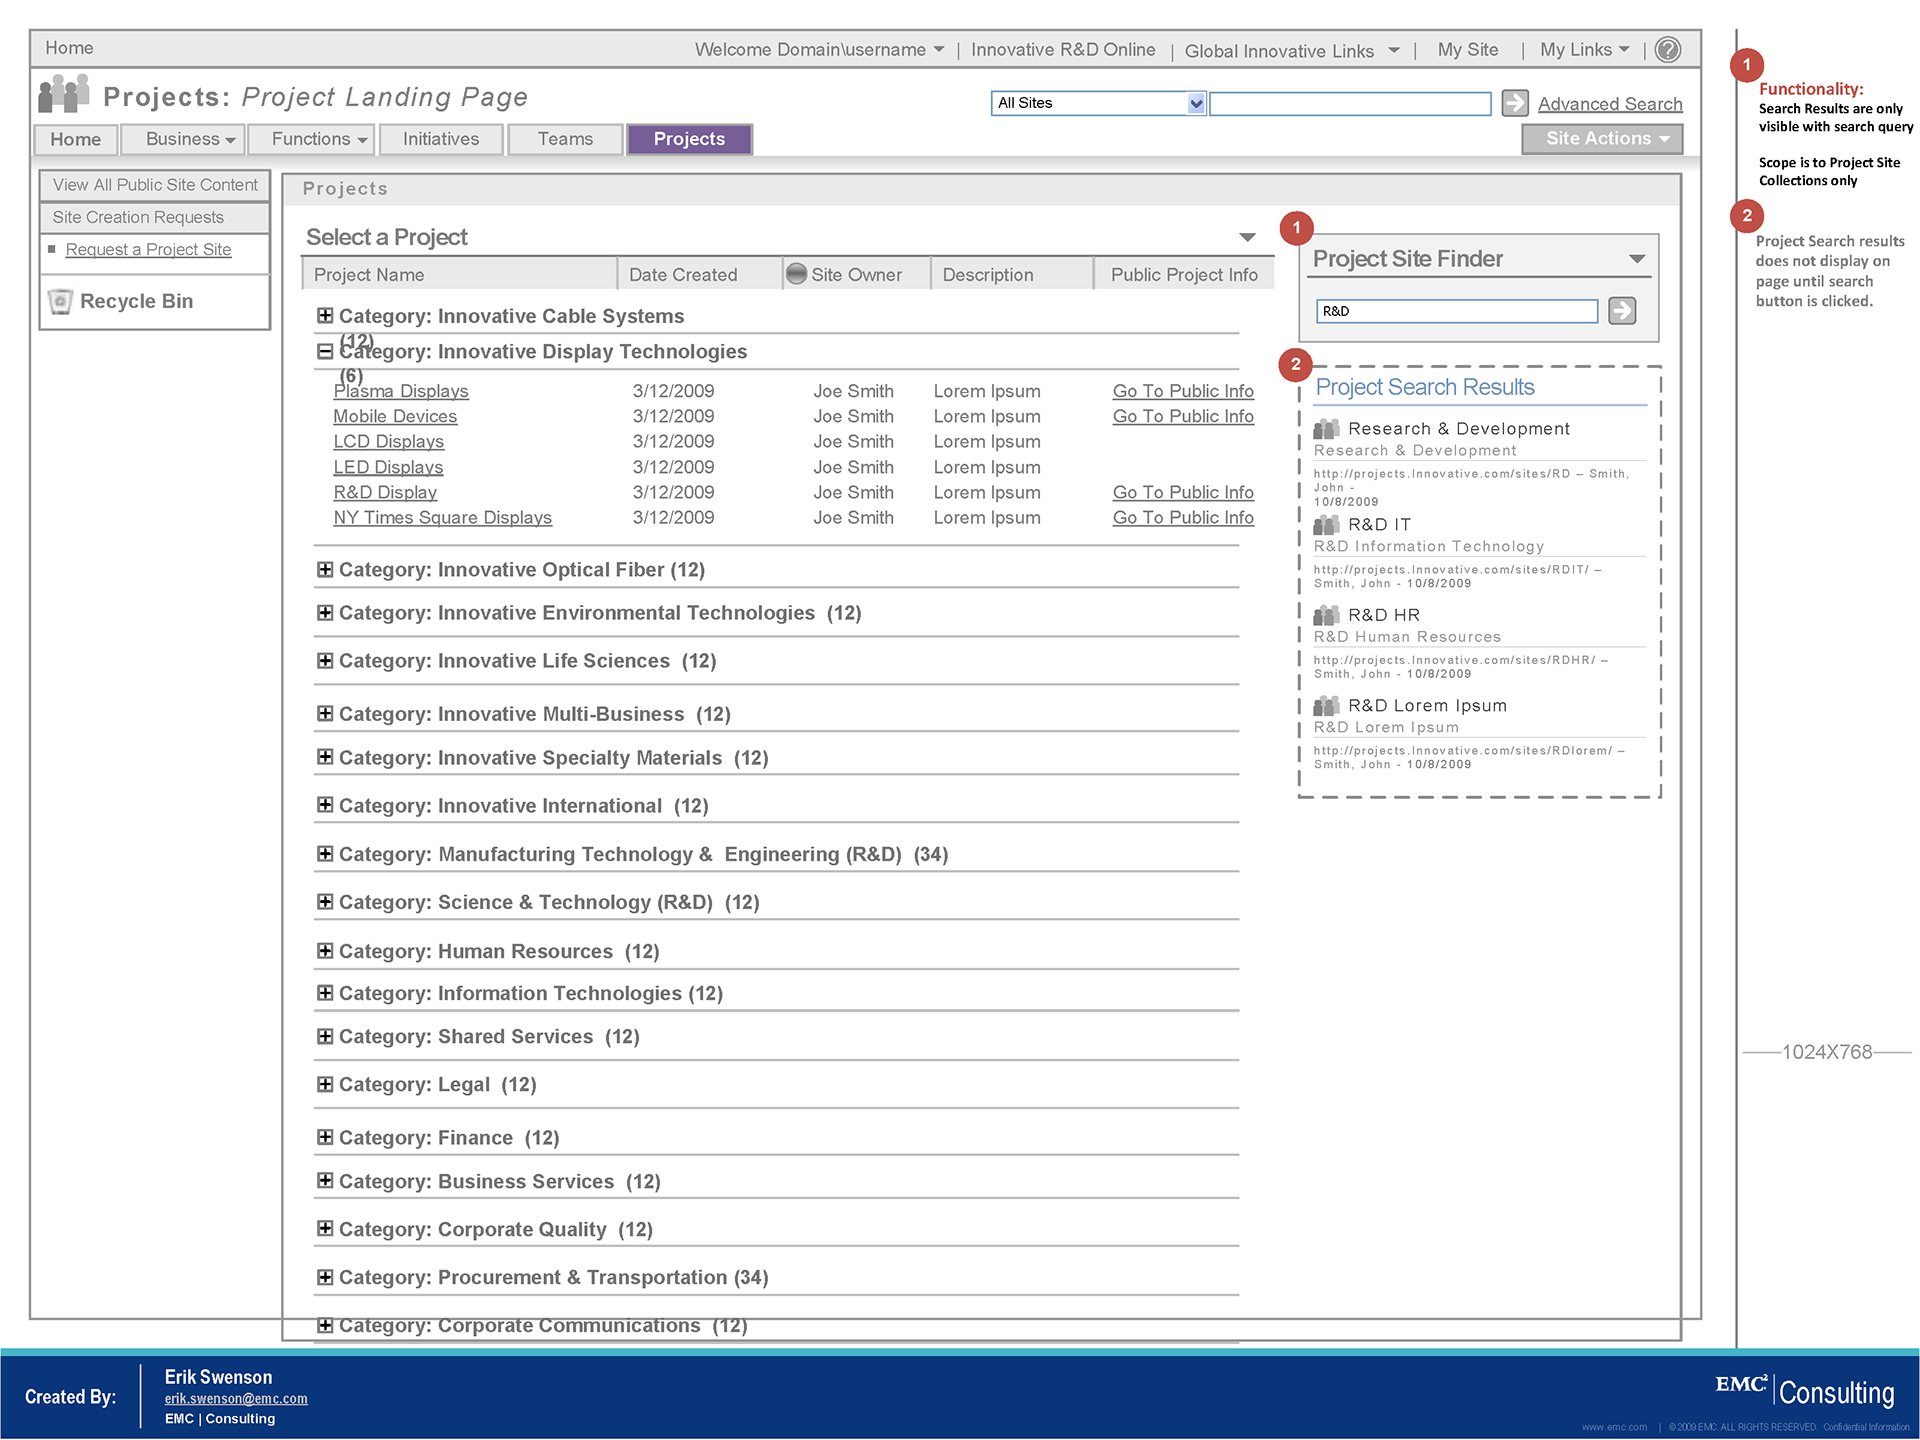Expand the Innovative Cable Systems category

click(x=325, y=316)
